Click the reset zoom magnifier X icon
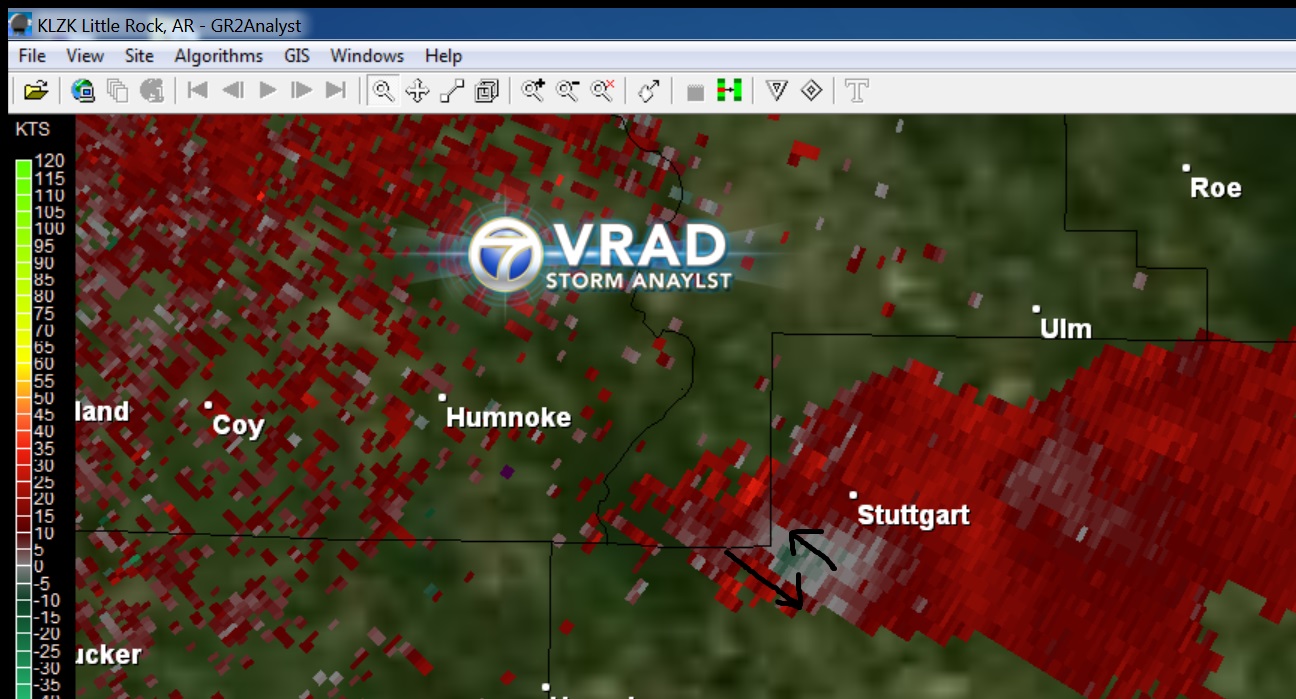Viewport: 1296px width, 699px height. 602,91
